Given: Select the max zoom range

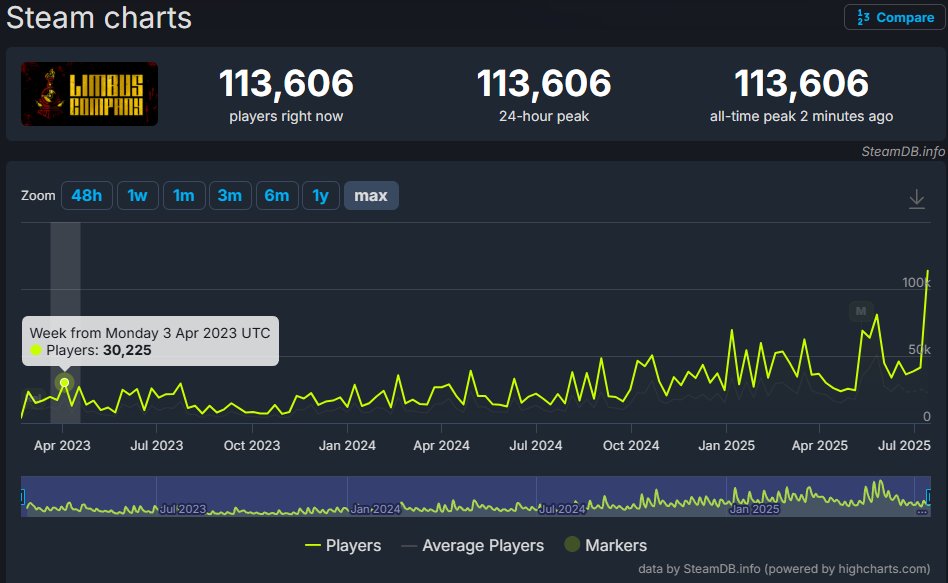Looking at the screenshot, I should point(371,195).
